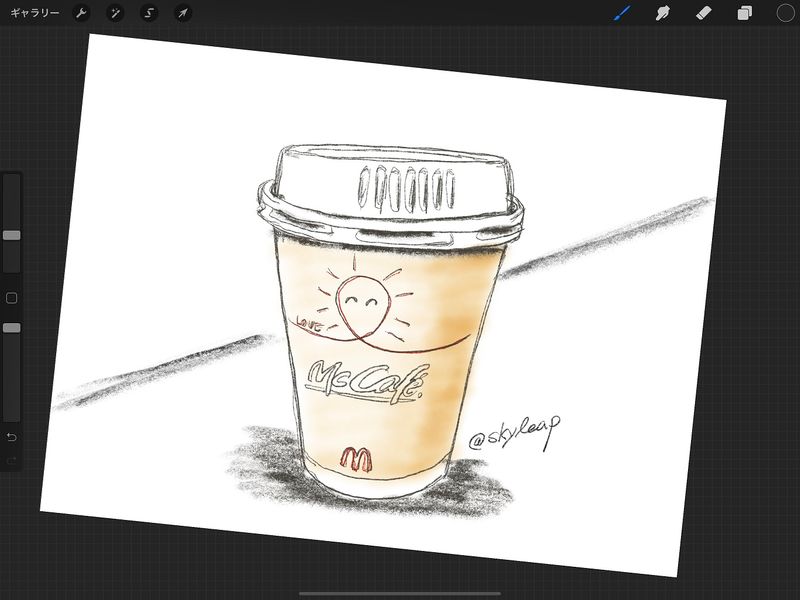This screenshot has width=800, height=600.
Task: Tap the home indicator bar at bottom
Action: [400, 593]
